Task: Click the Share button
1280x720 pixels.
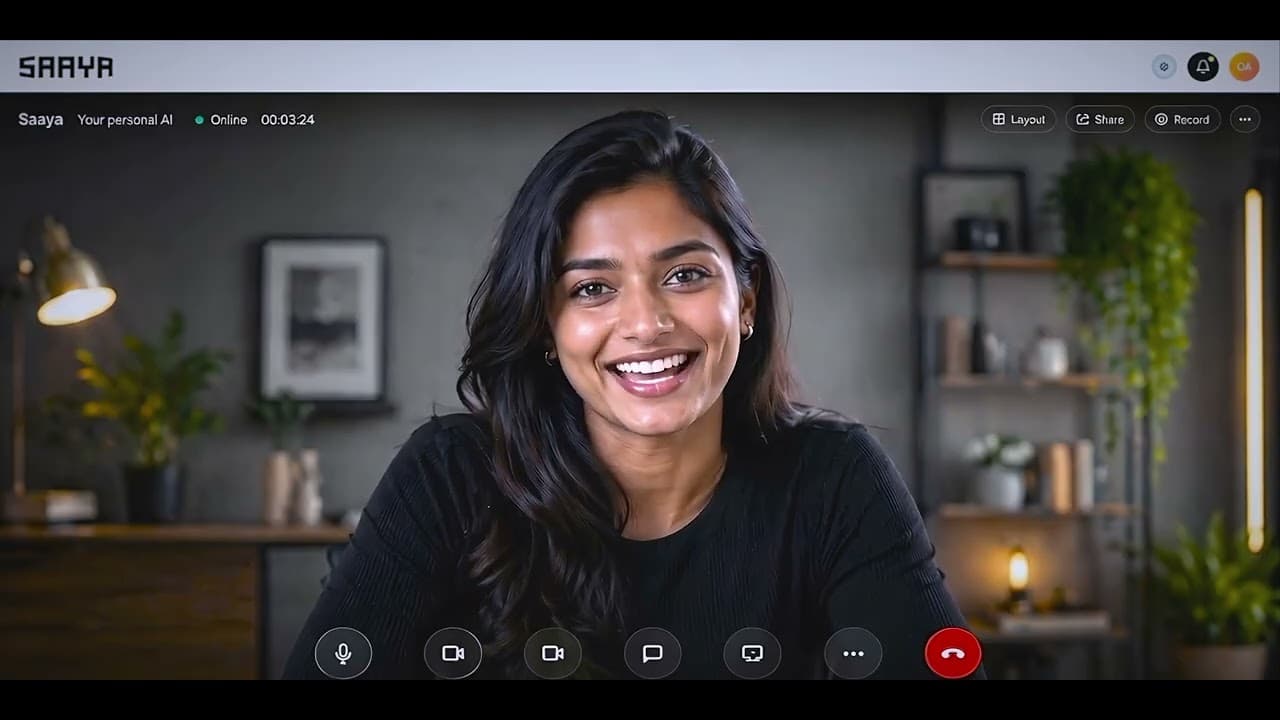Action: tap(1100, 119)
